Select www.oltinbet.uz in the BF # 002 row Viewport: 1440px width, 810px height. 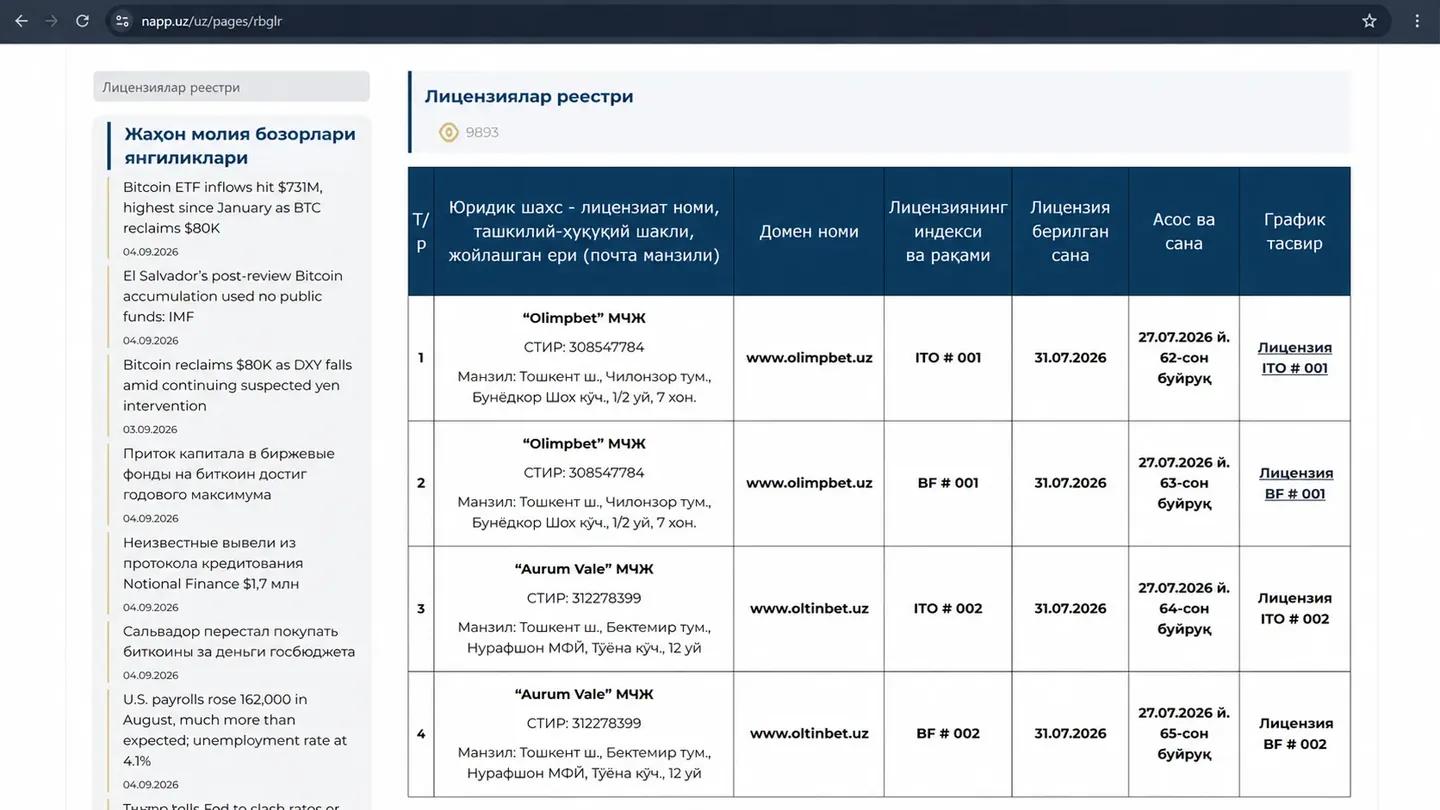pos(809,733)
